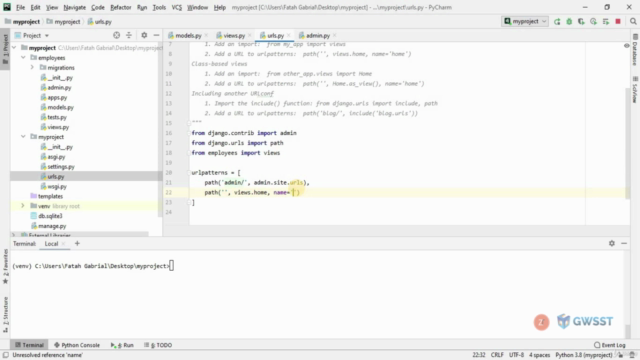
Task: Open the VCS menu
Action: tap(176, 7)
